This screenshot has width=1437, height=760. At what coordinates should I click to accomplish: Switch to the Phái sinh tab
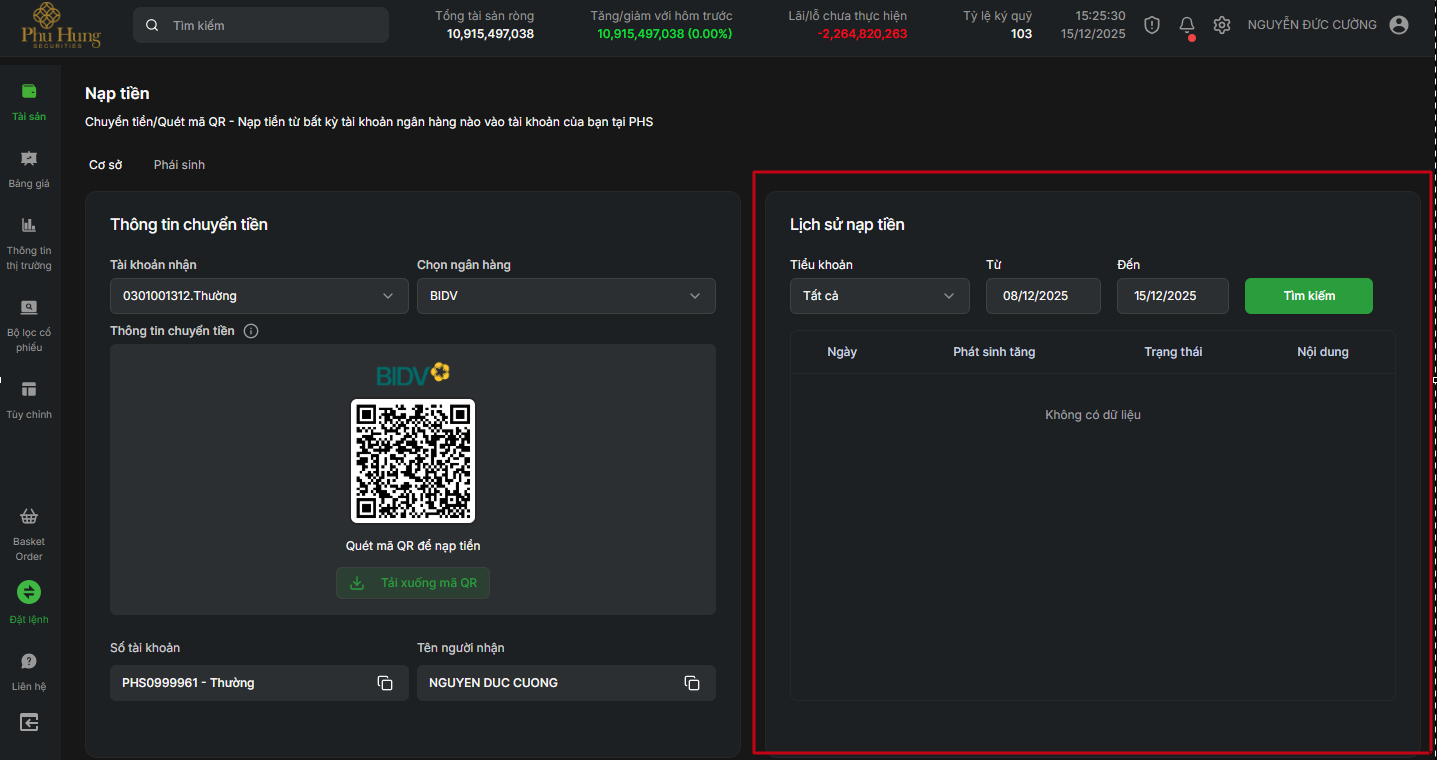[179, 165]
